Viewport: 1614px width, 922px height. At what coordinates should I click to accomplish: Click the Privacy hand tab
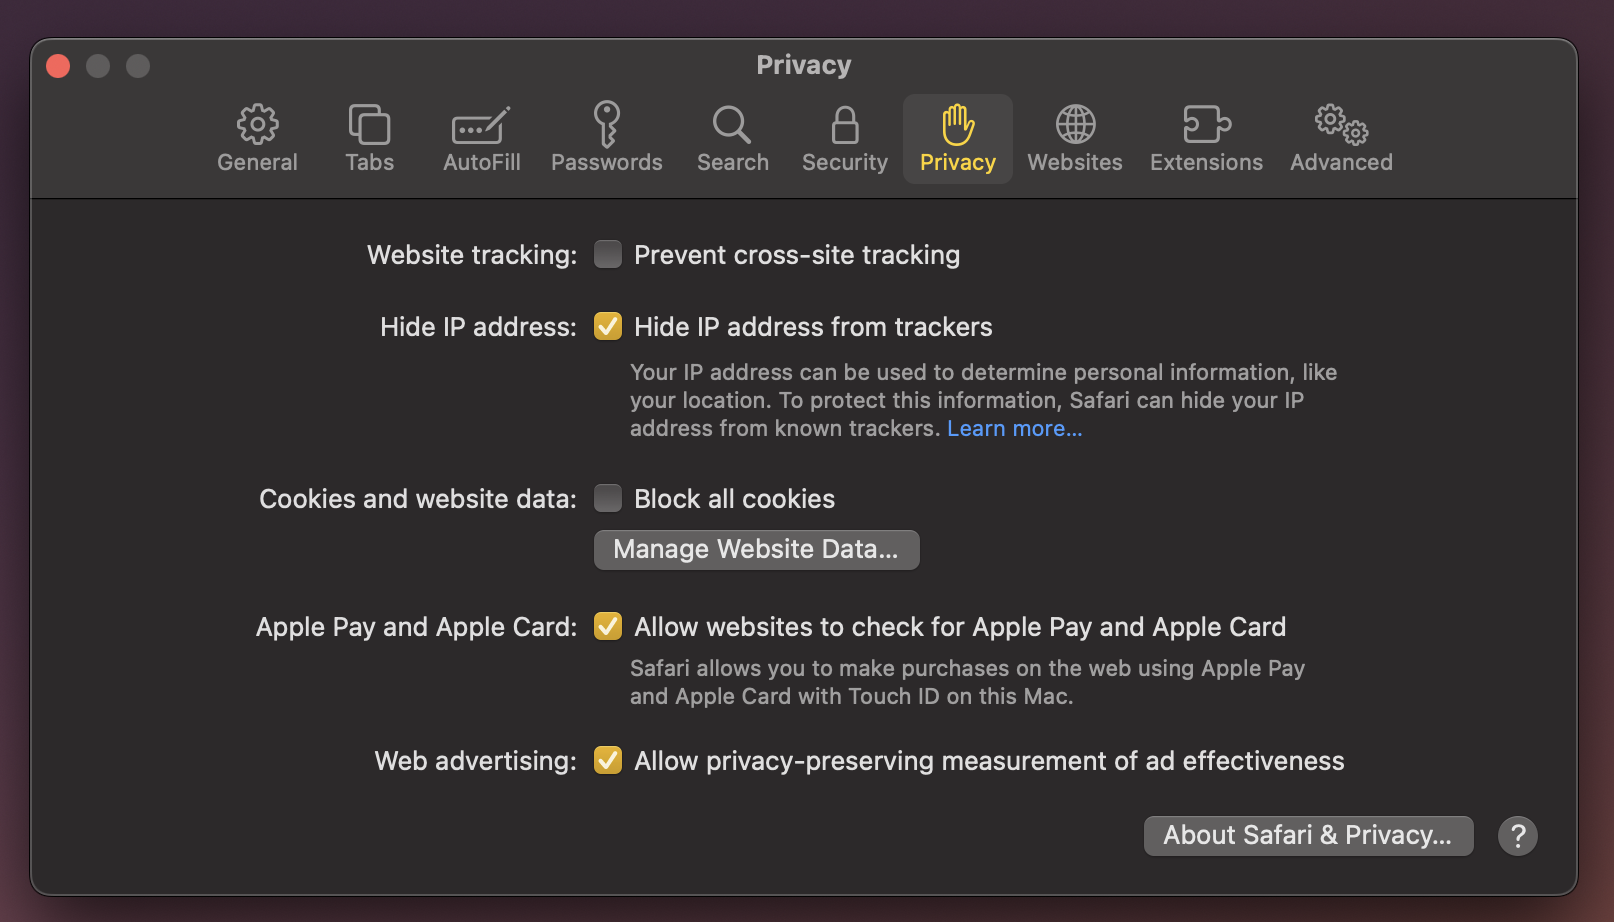click(x=957, y=138)
